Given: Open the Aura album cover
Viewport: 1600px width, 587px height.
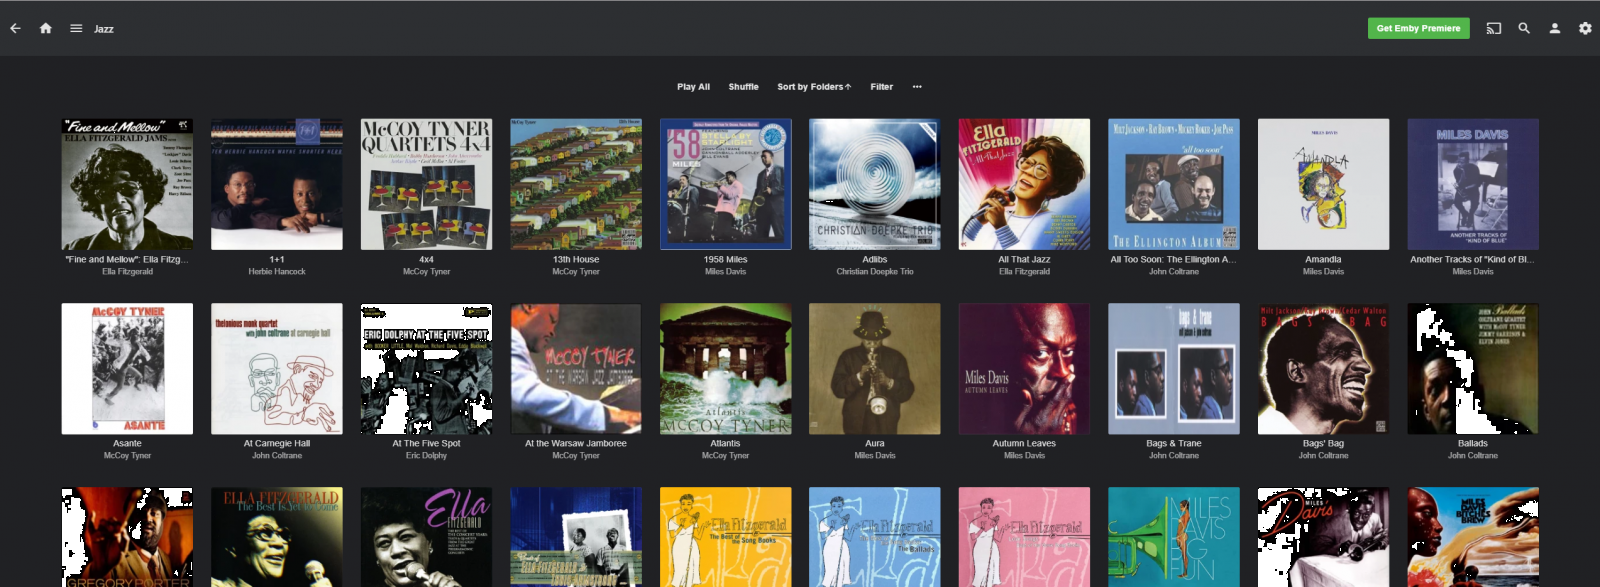Looking at the screenshot, I should tap(875, 369).
